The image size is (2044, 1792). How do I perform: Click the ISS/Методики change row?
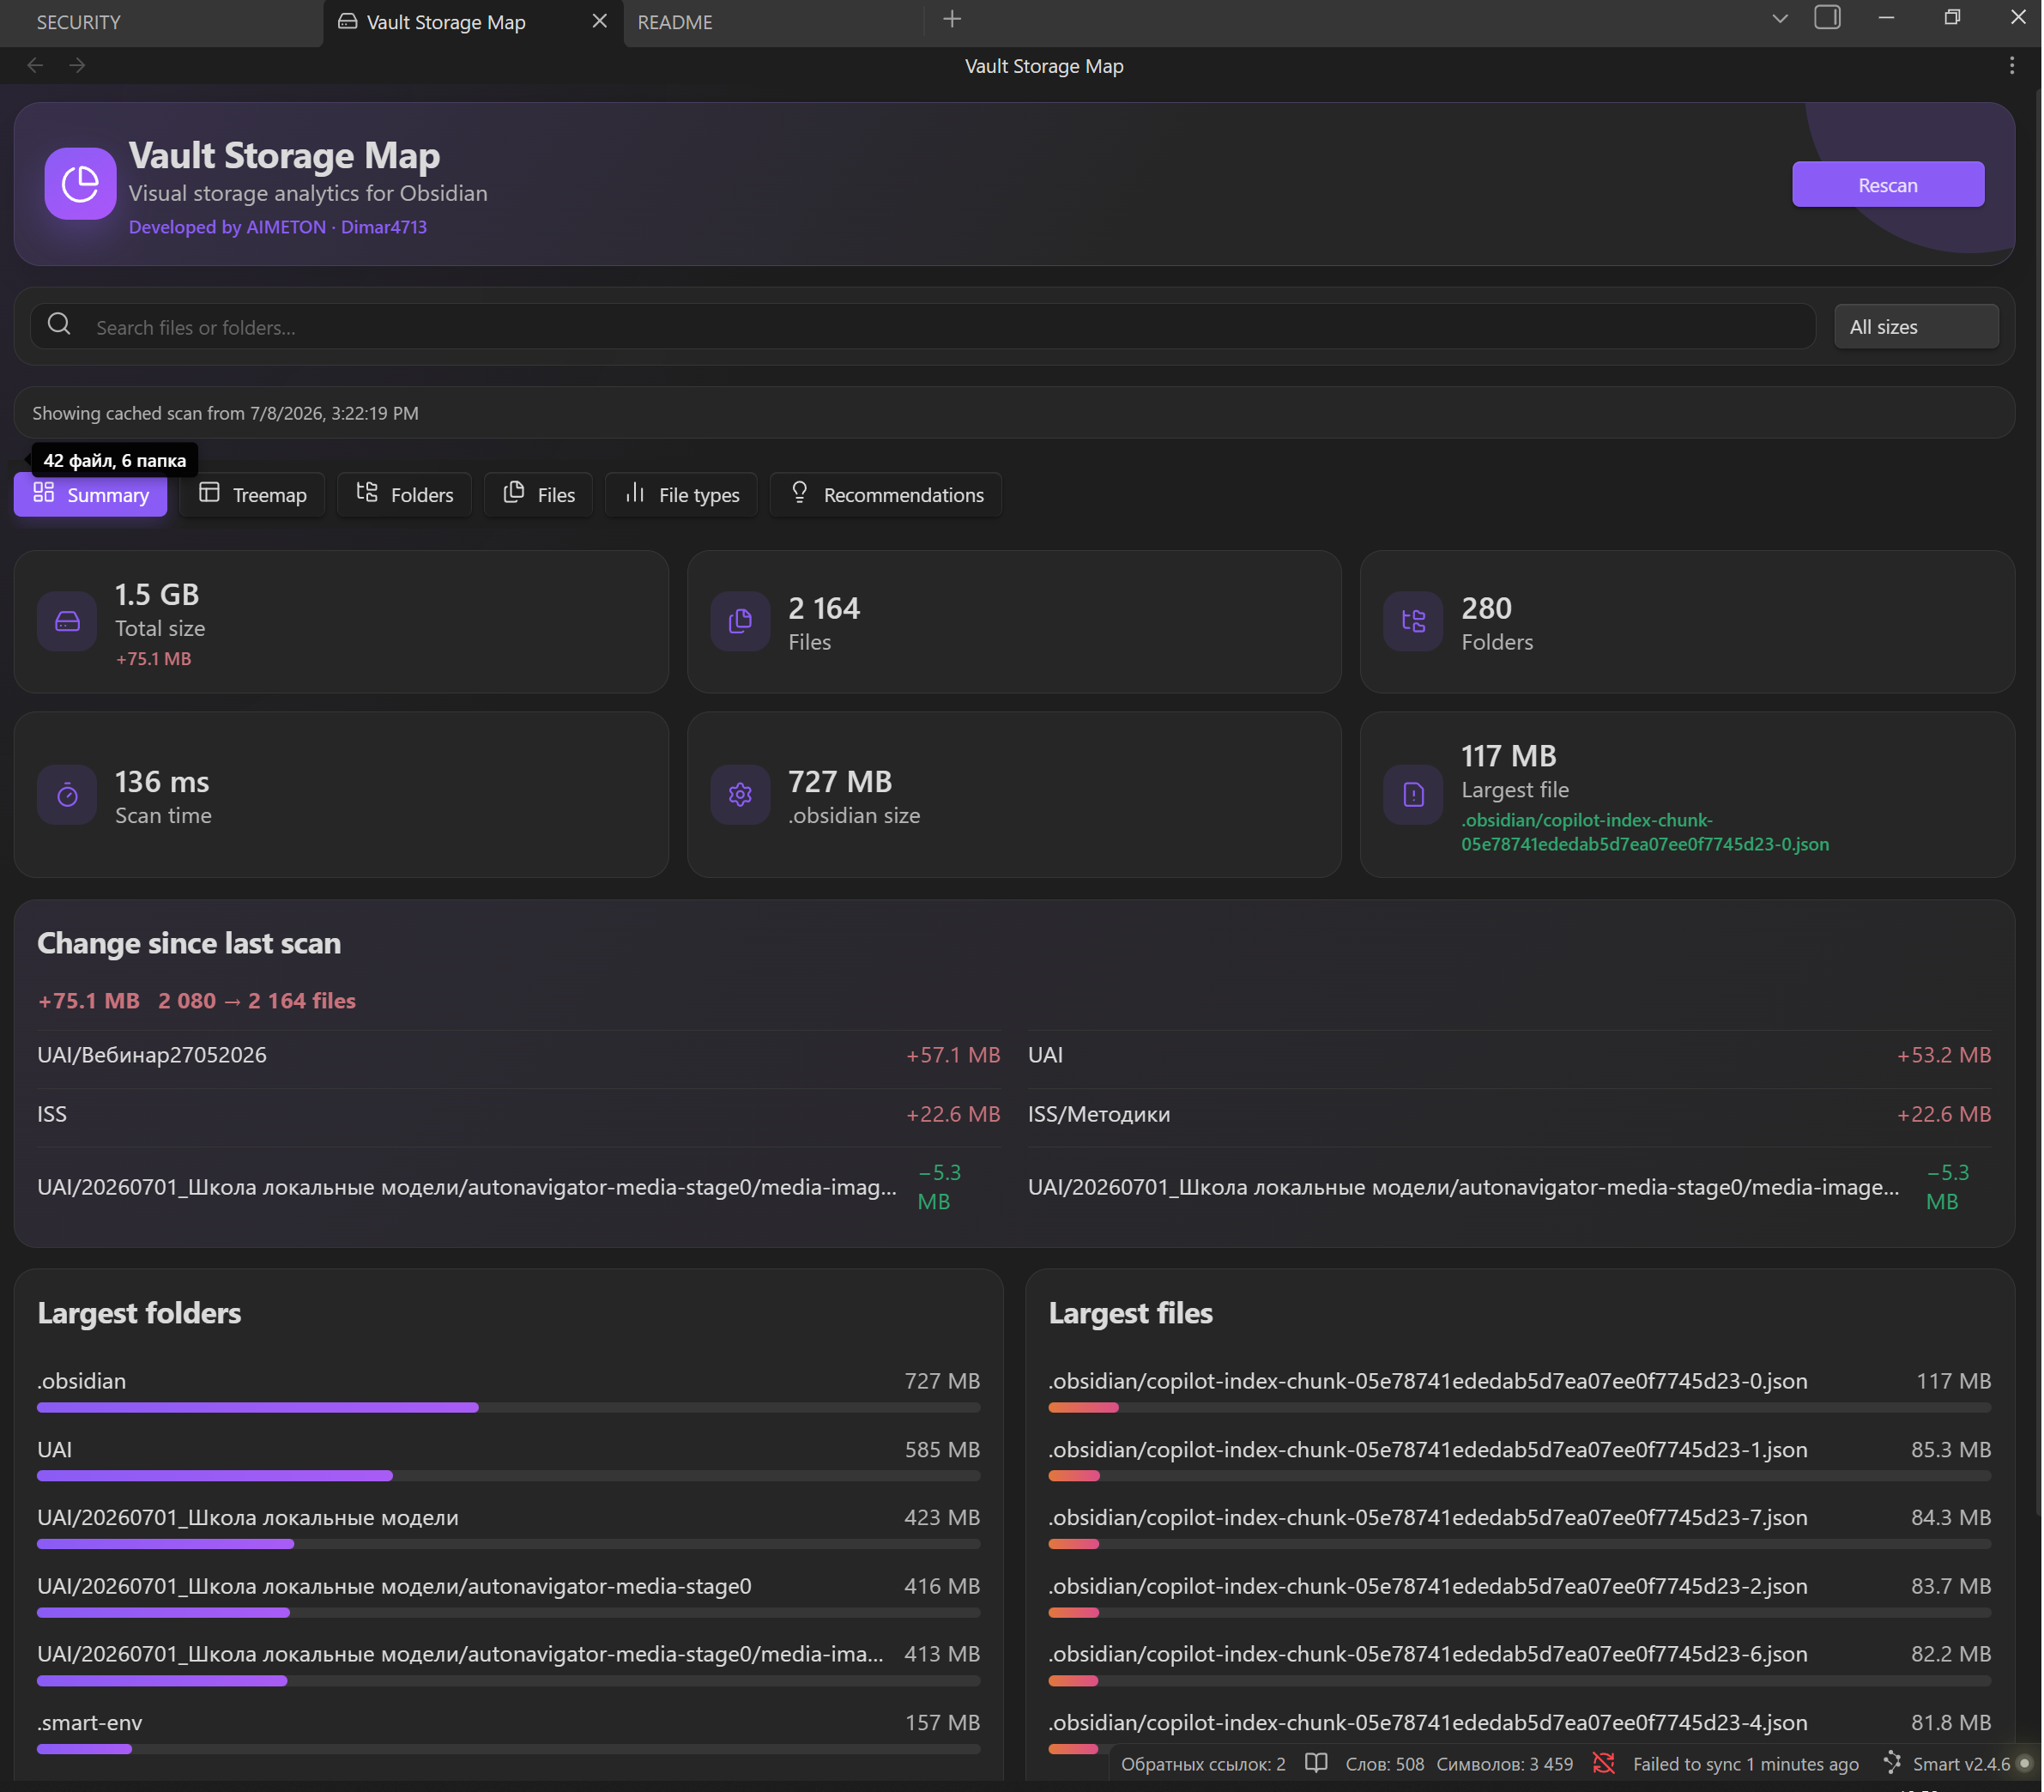click(1509, 1115)
